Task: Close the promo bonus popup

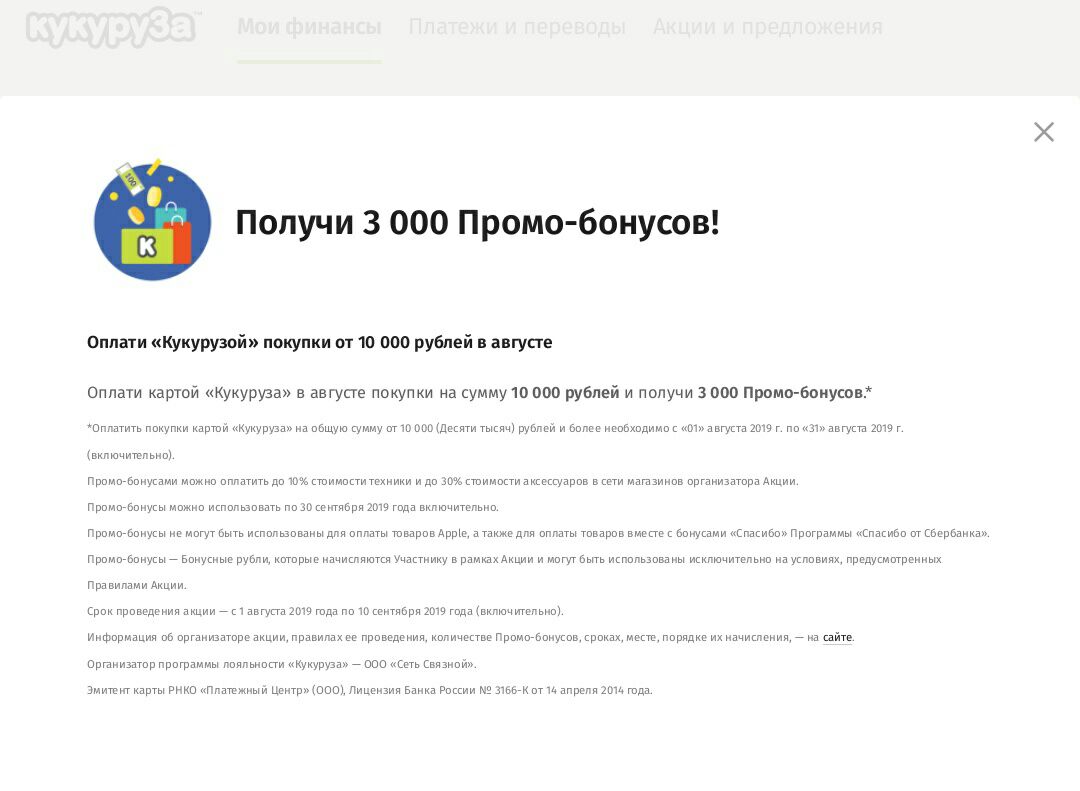Action: [1043, 132]
